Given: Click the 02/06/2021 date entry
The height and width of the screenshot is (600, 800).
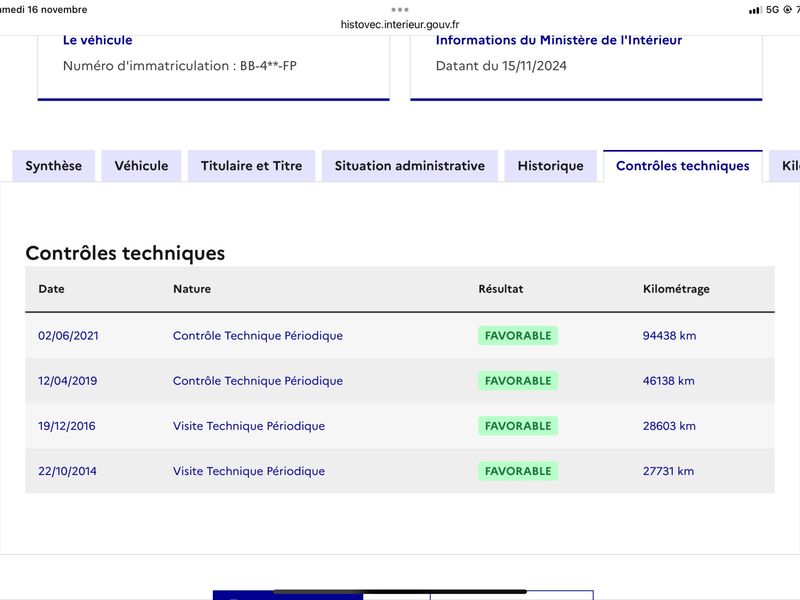Looking at the screenshot, I should point(68,336).
